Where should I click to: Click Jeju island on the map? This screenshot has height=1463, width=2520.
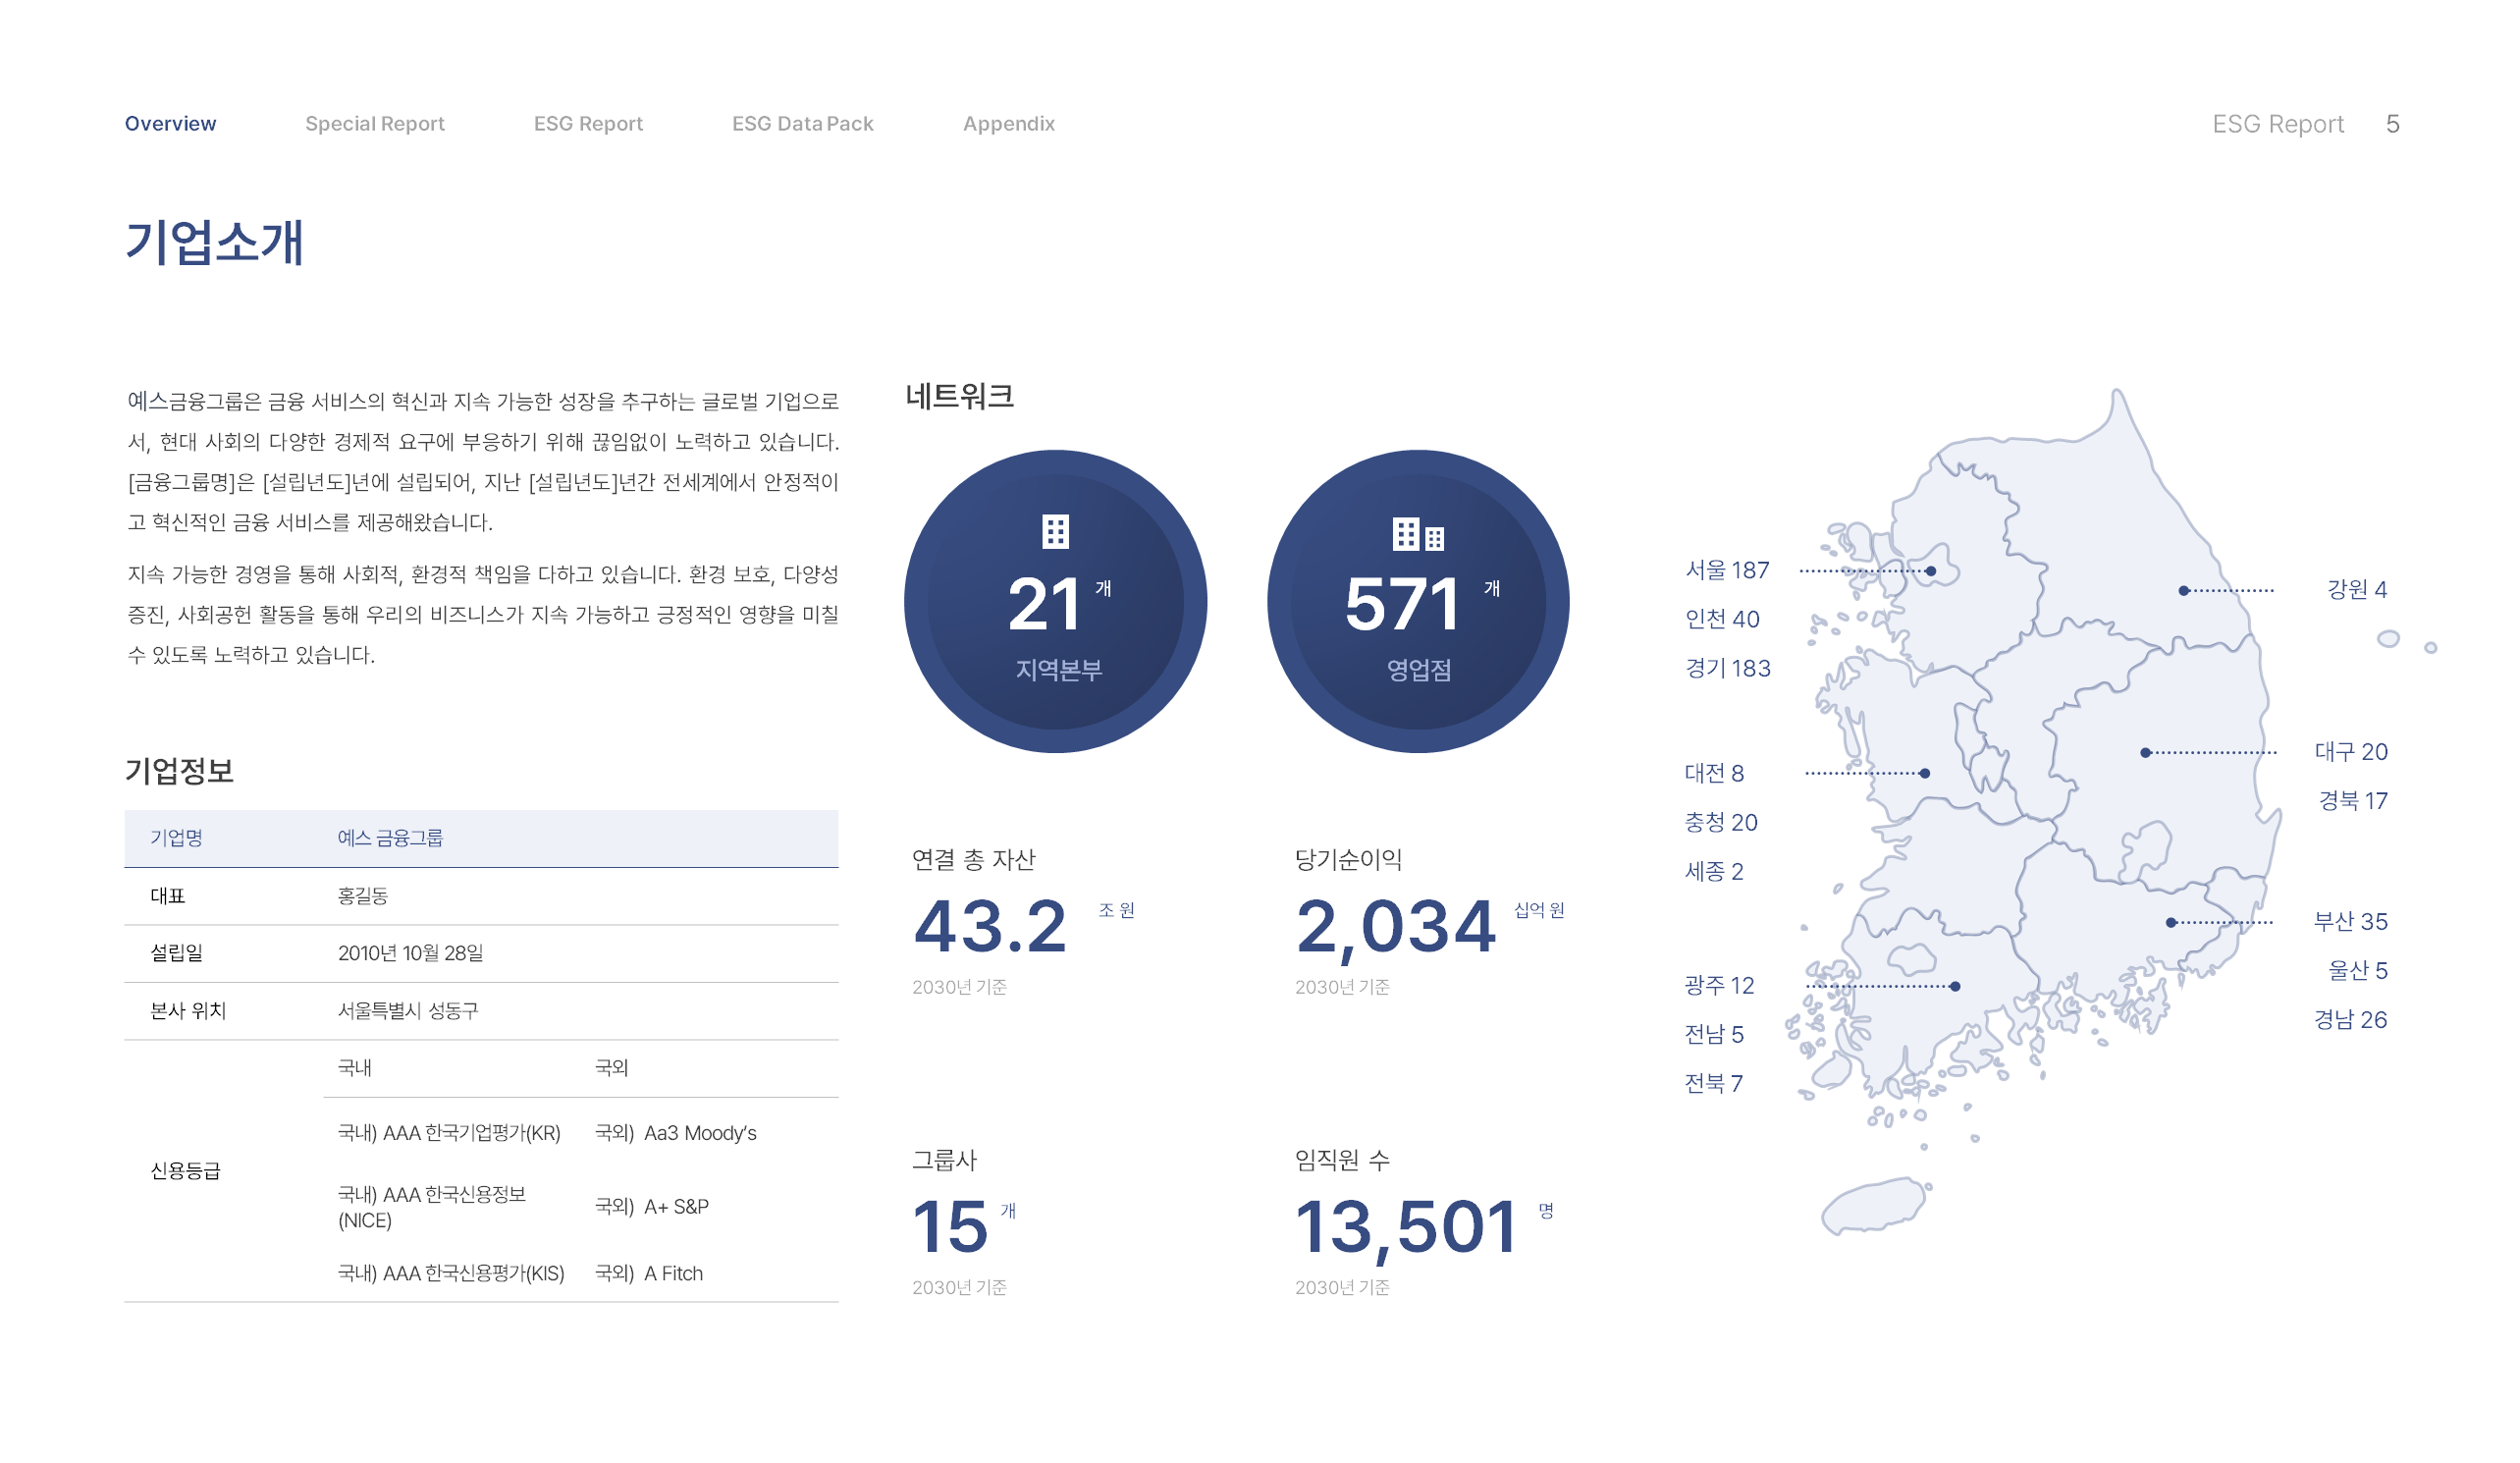1873,1207
